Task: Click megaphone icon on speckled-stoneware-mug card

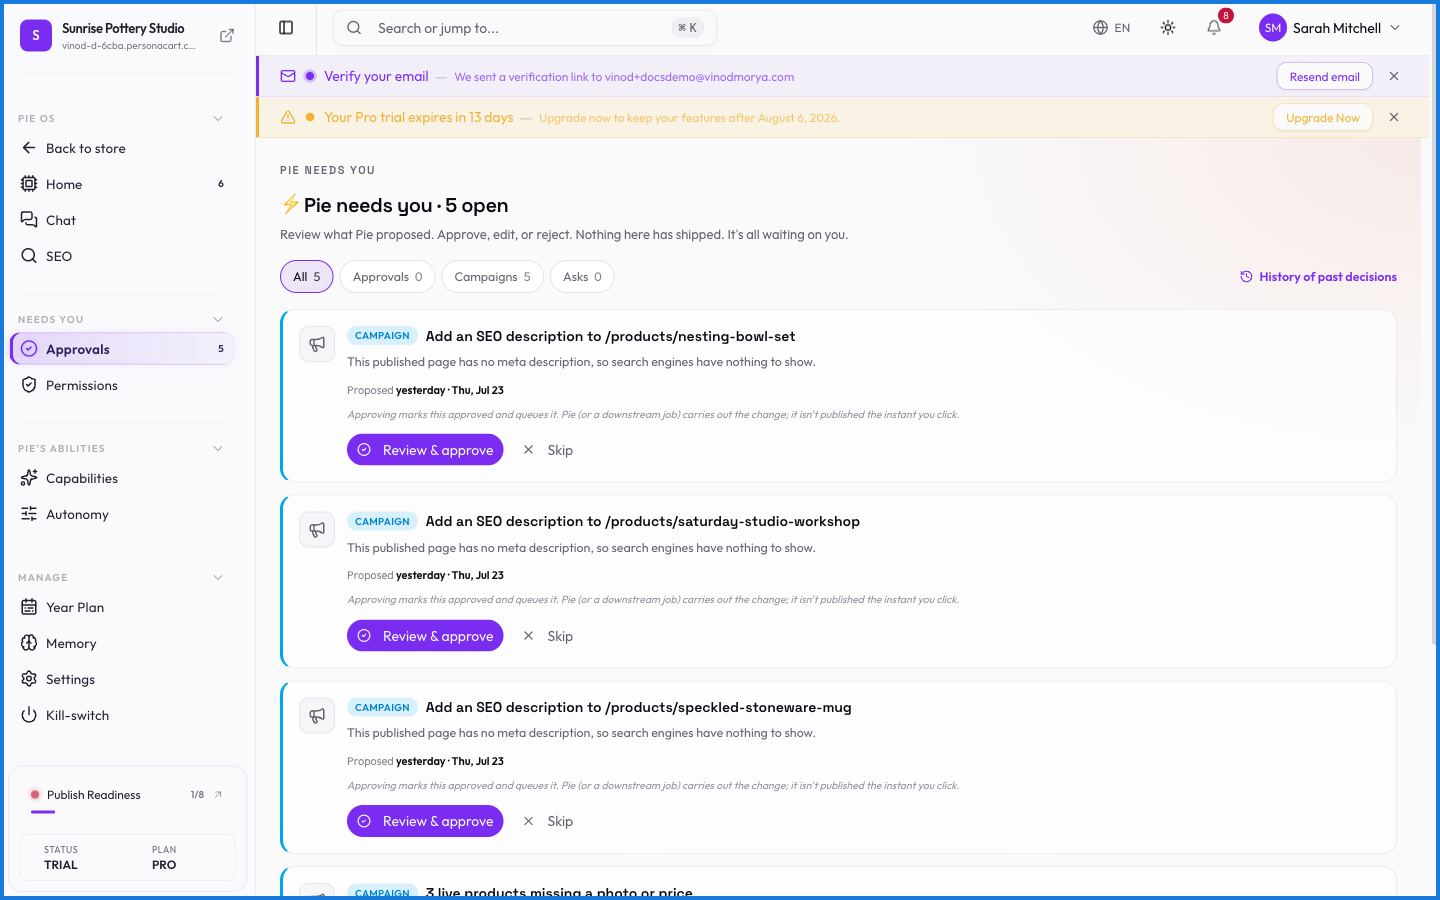Action: 317,716
